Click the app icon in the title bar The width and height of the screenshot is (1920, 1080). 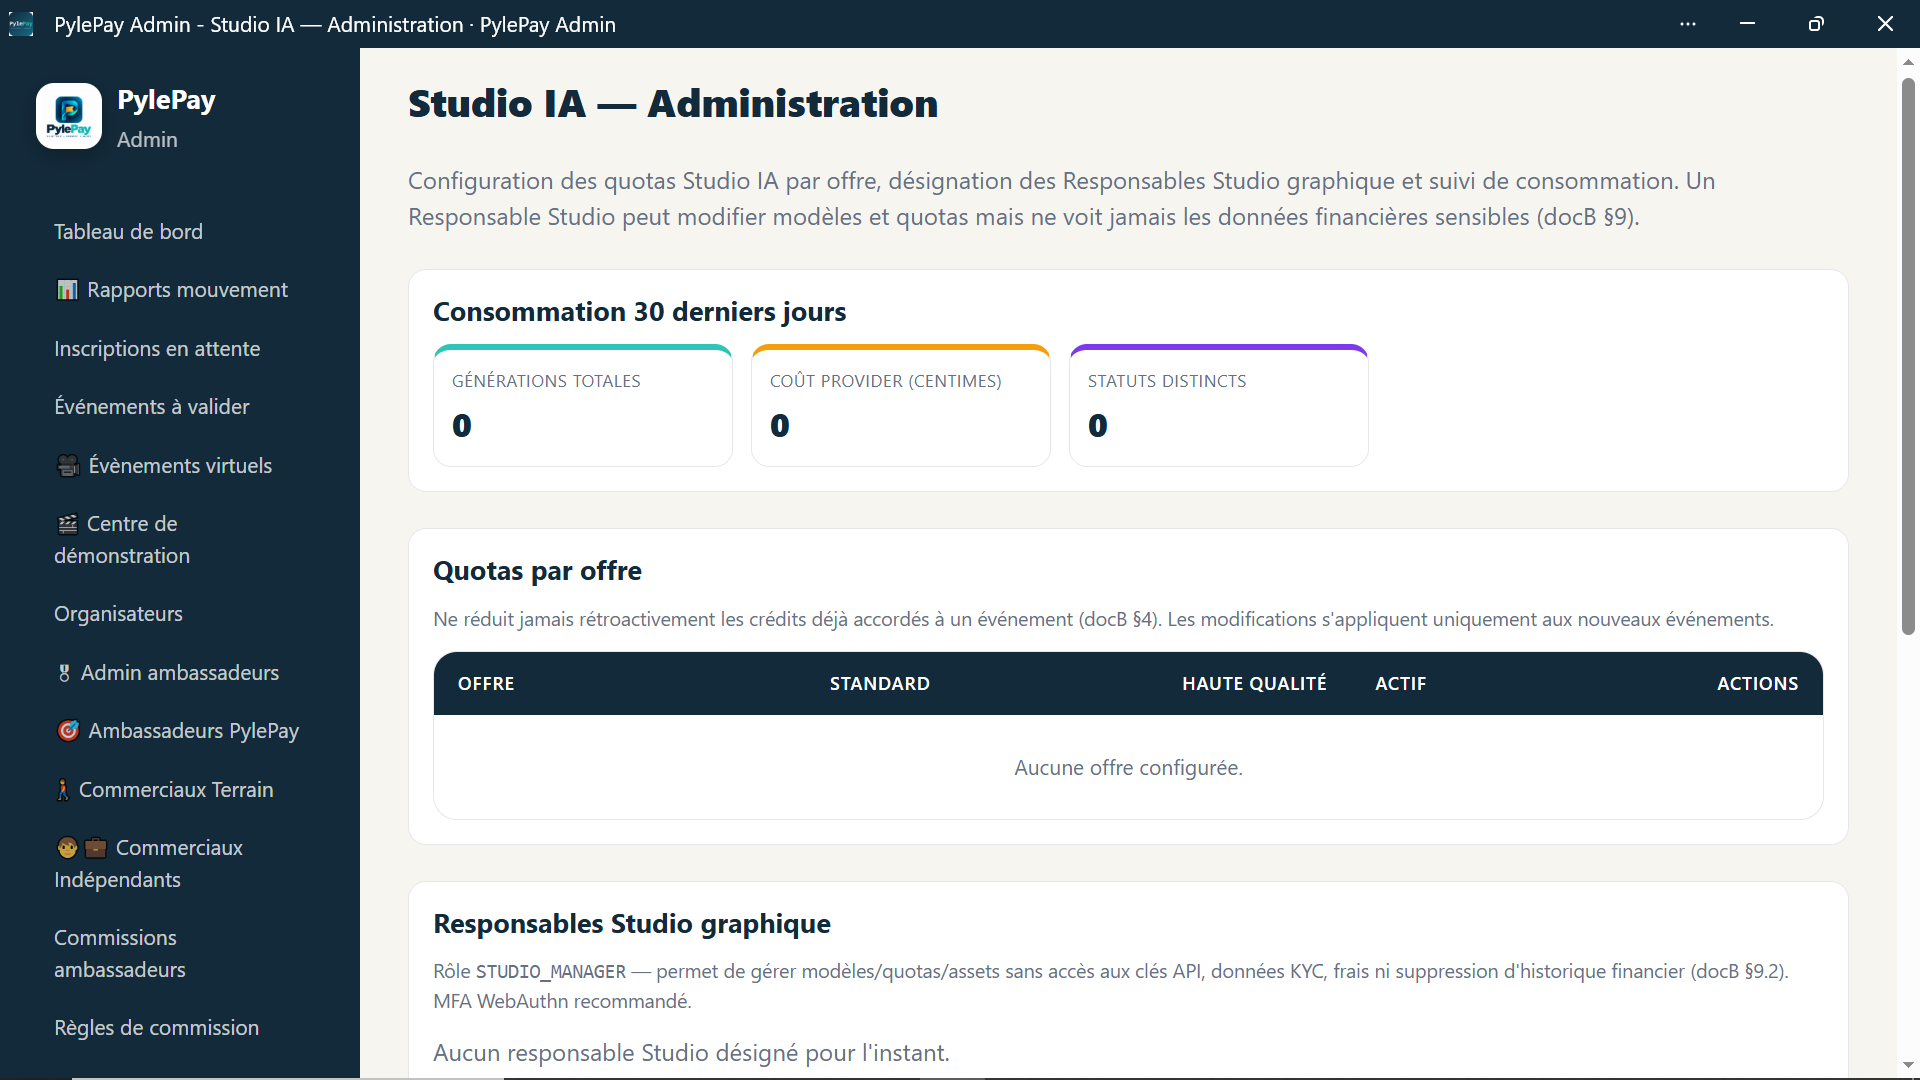21,24
